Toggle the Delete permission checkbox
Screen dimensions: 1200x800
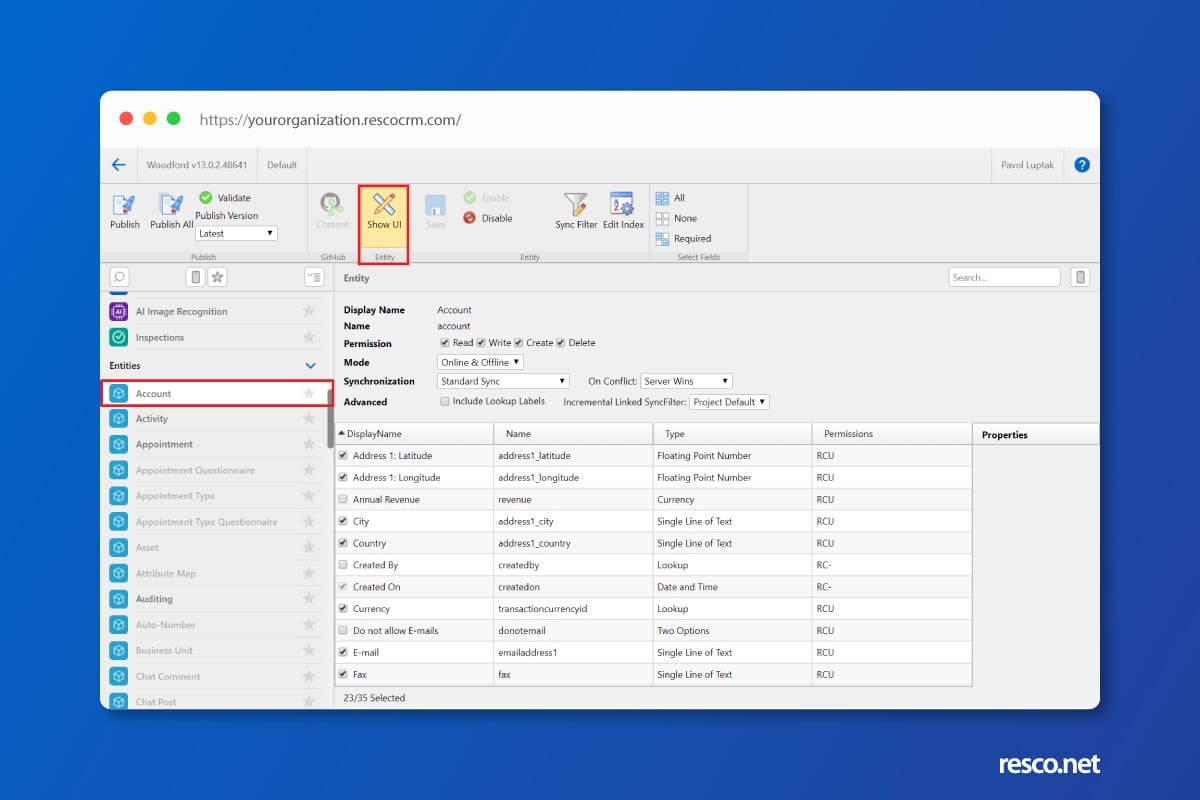pos(561,343)
